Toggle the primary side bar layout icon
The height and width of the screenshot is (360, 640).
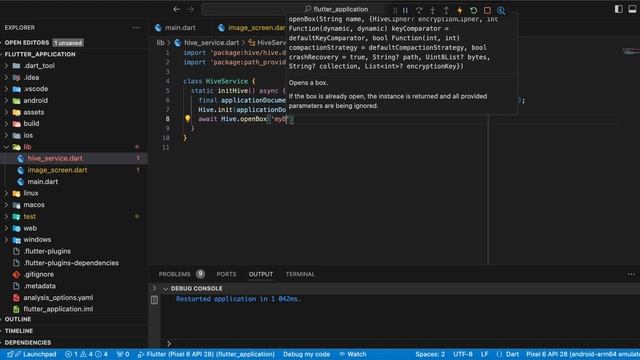(x=618, y=9)
